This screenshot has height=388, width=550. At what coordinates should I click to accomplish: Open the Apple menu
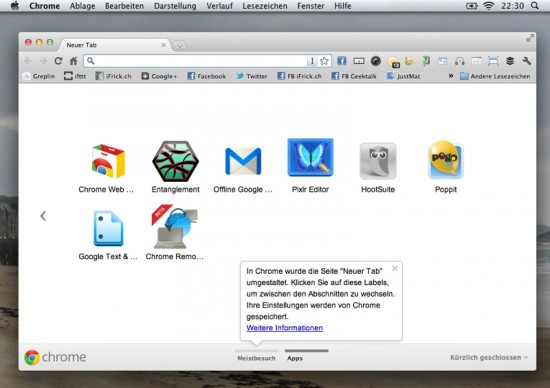pyautogui.click(x=15, y=6)
